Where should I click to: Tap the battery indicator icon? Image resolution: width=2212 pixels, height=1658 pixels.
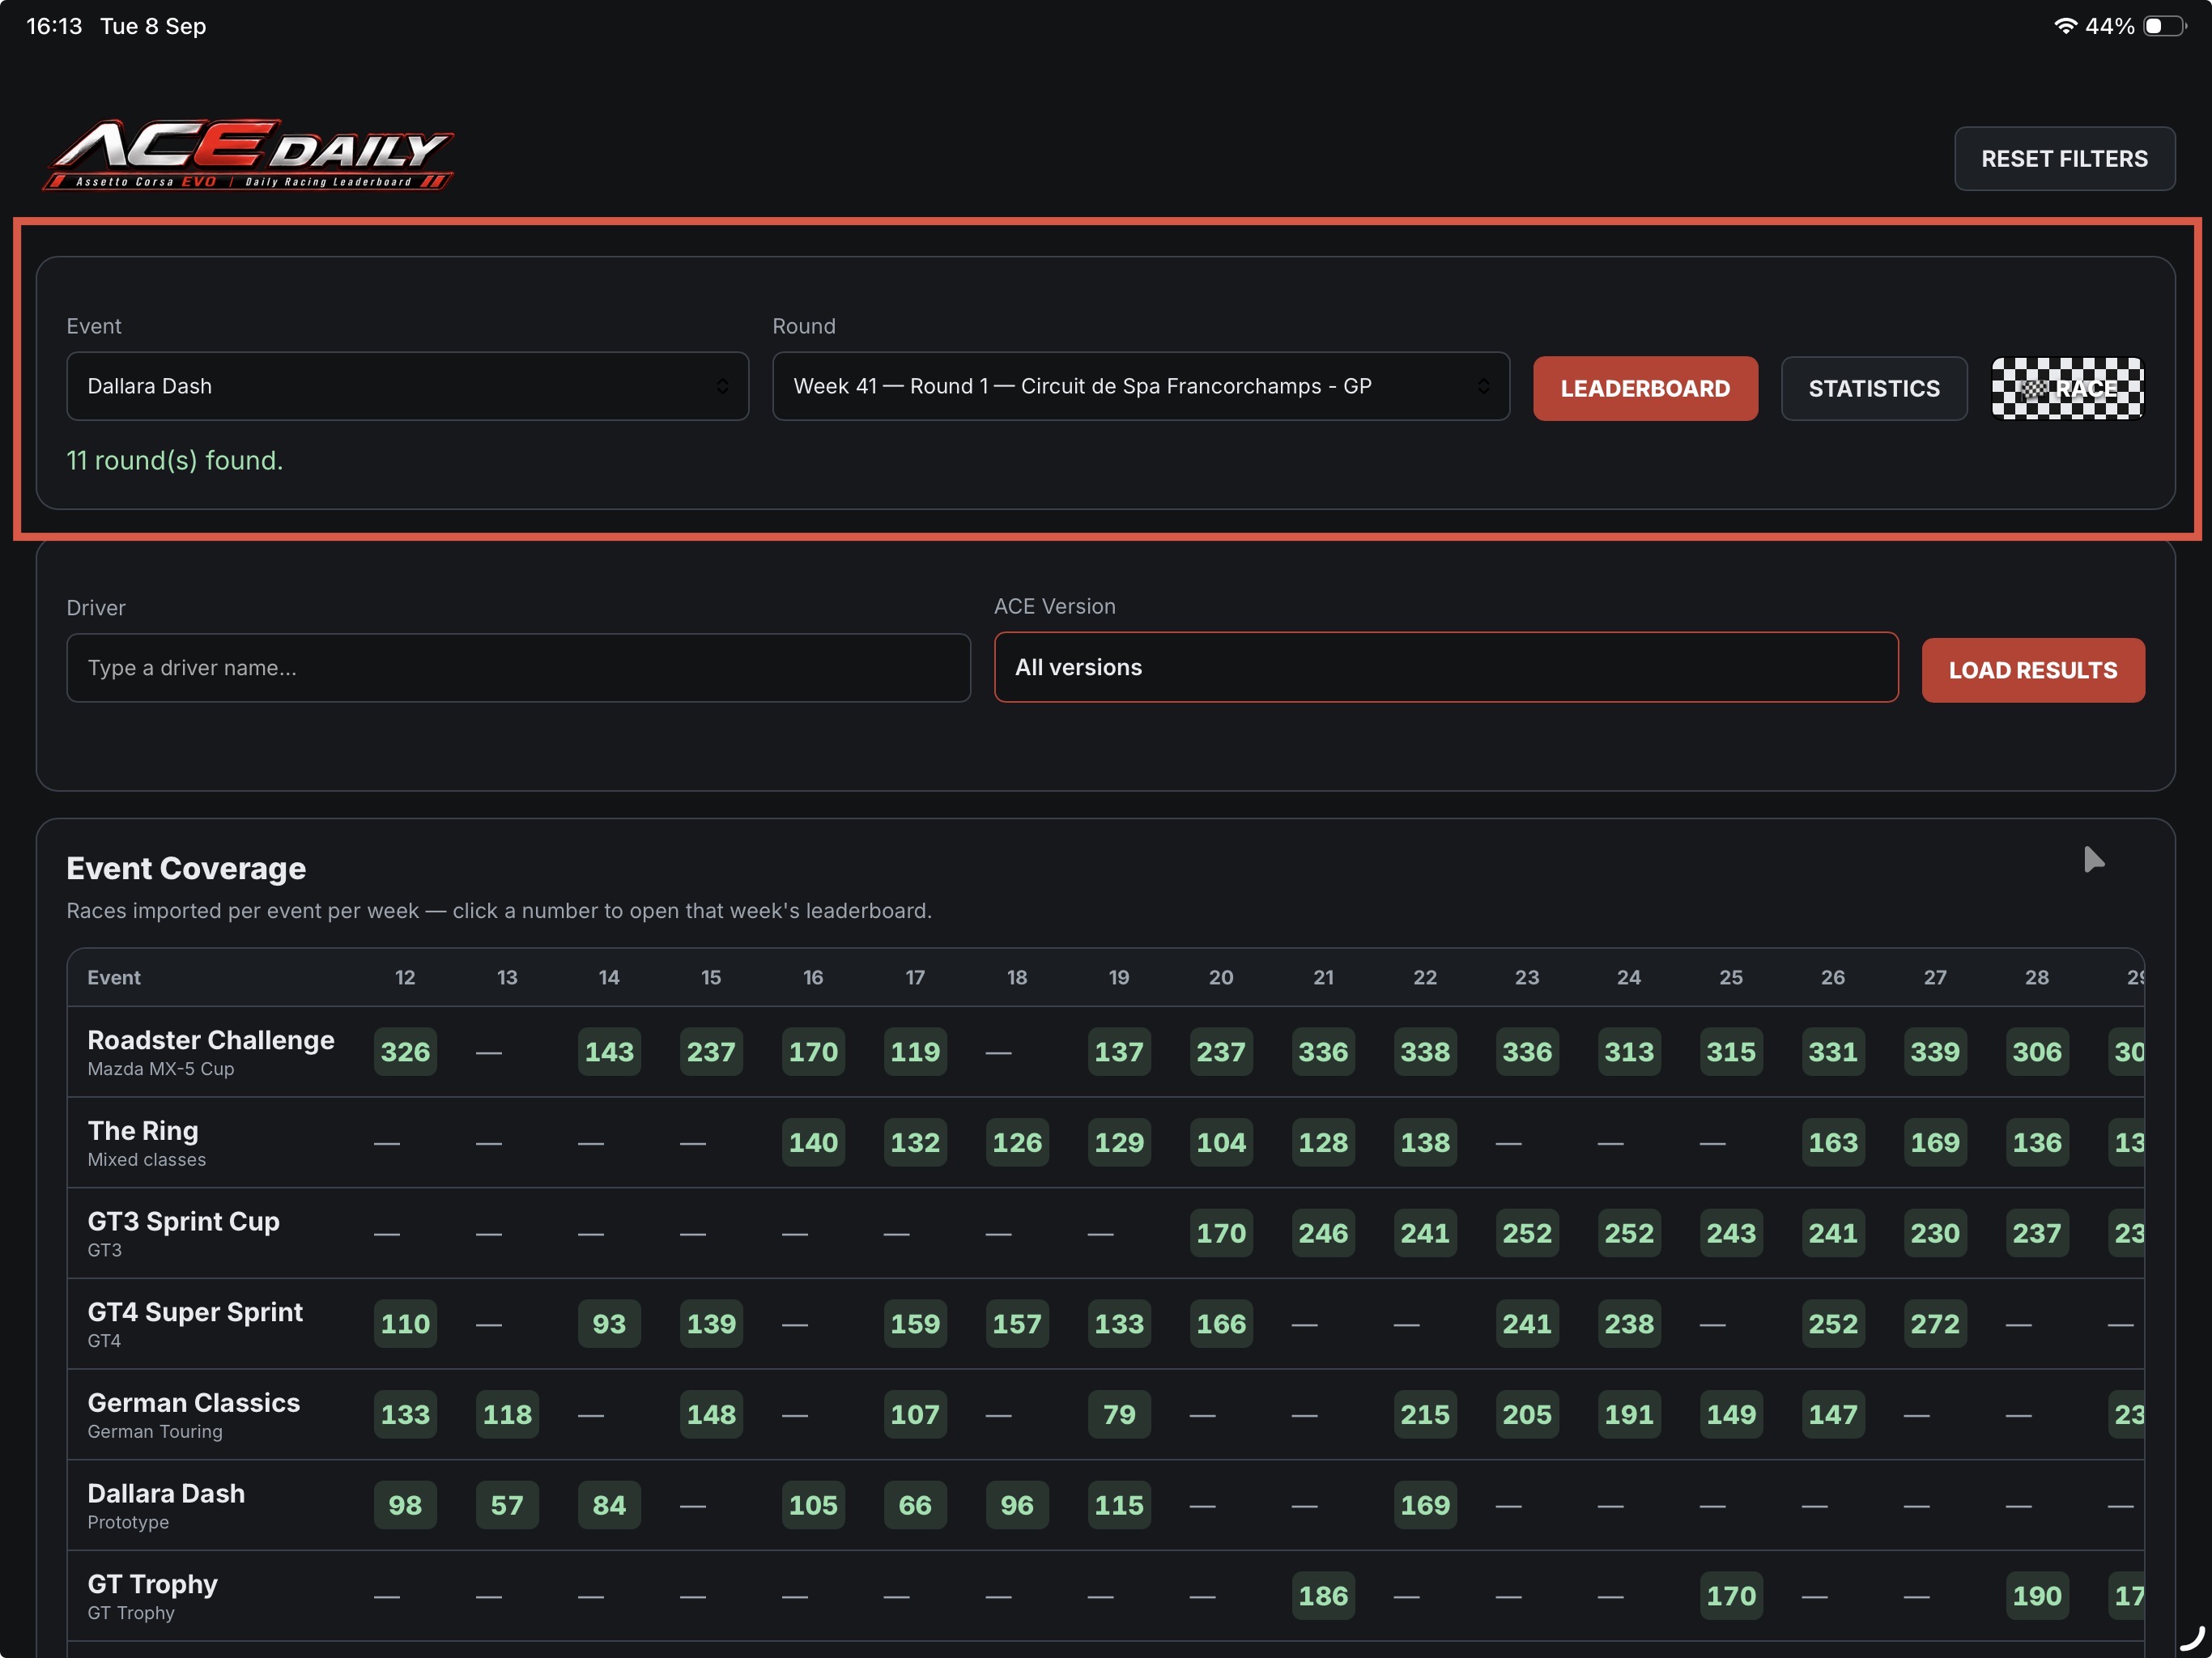click(2165, 26)
